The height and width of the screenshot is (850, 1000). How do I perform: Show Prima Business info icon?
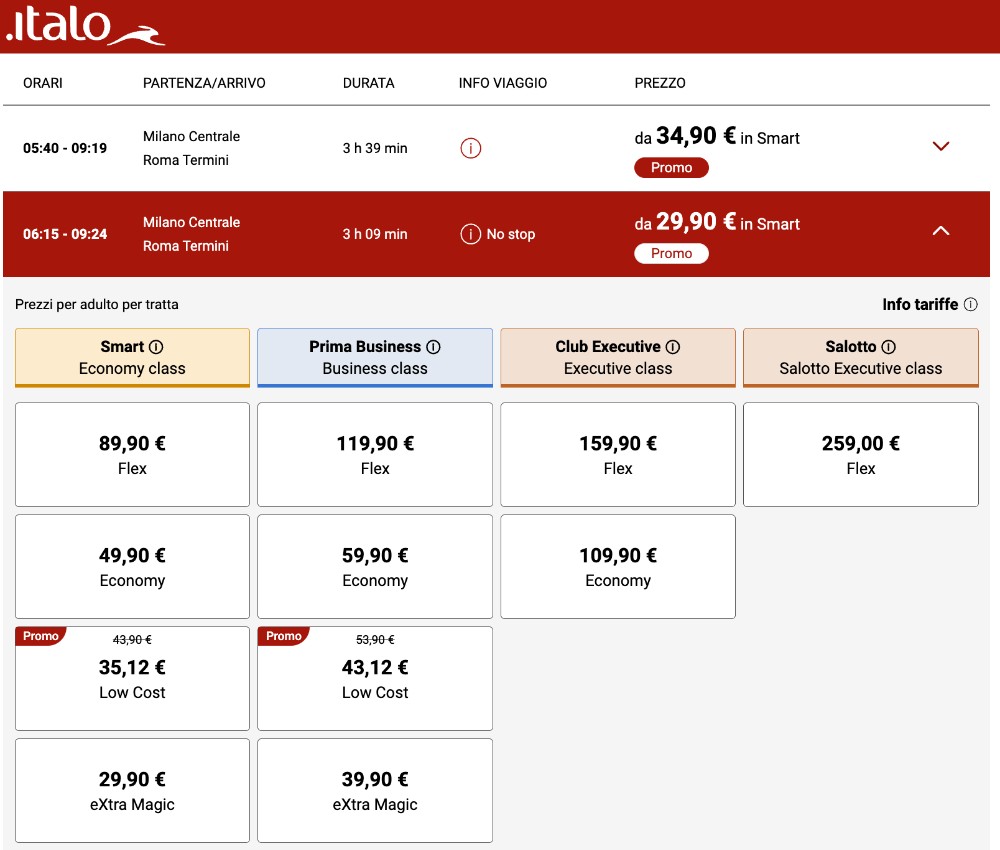coord(434,347)
